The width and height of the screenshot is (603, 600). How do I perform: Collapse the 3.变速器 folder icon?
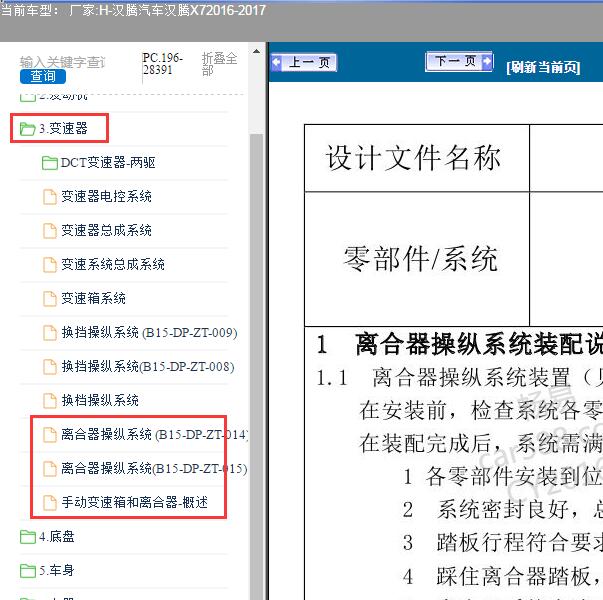point(27,129)
